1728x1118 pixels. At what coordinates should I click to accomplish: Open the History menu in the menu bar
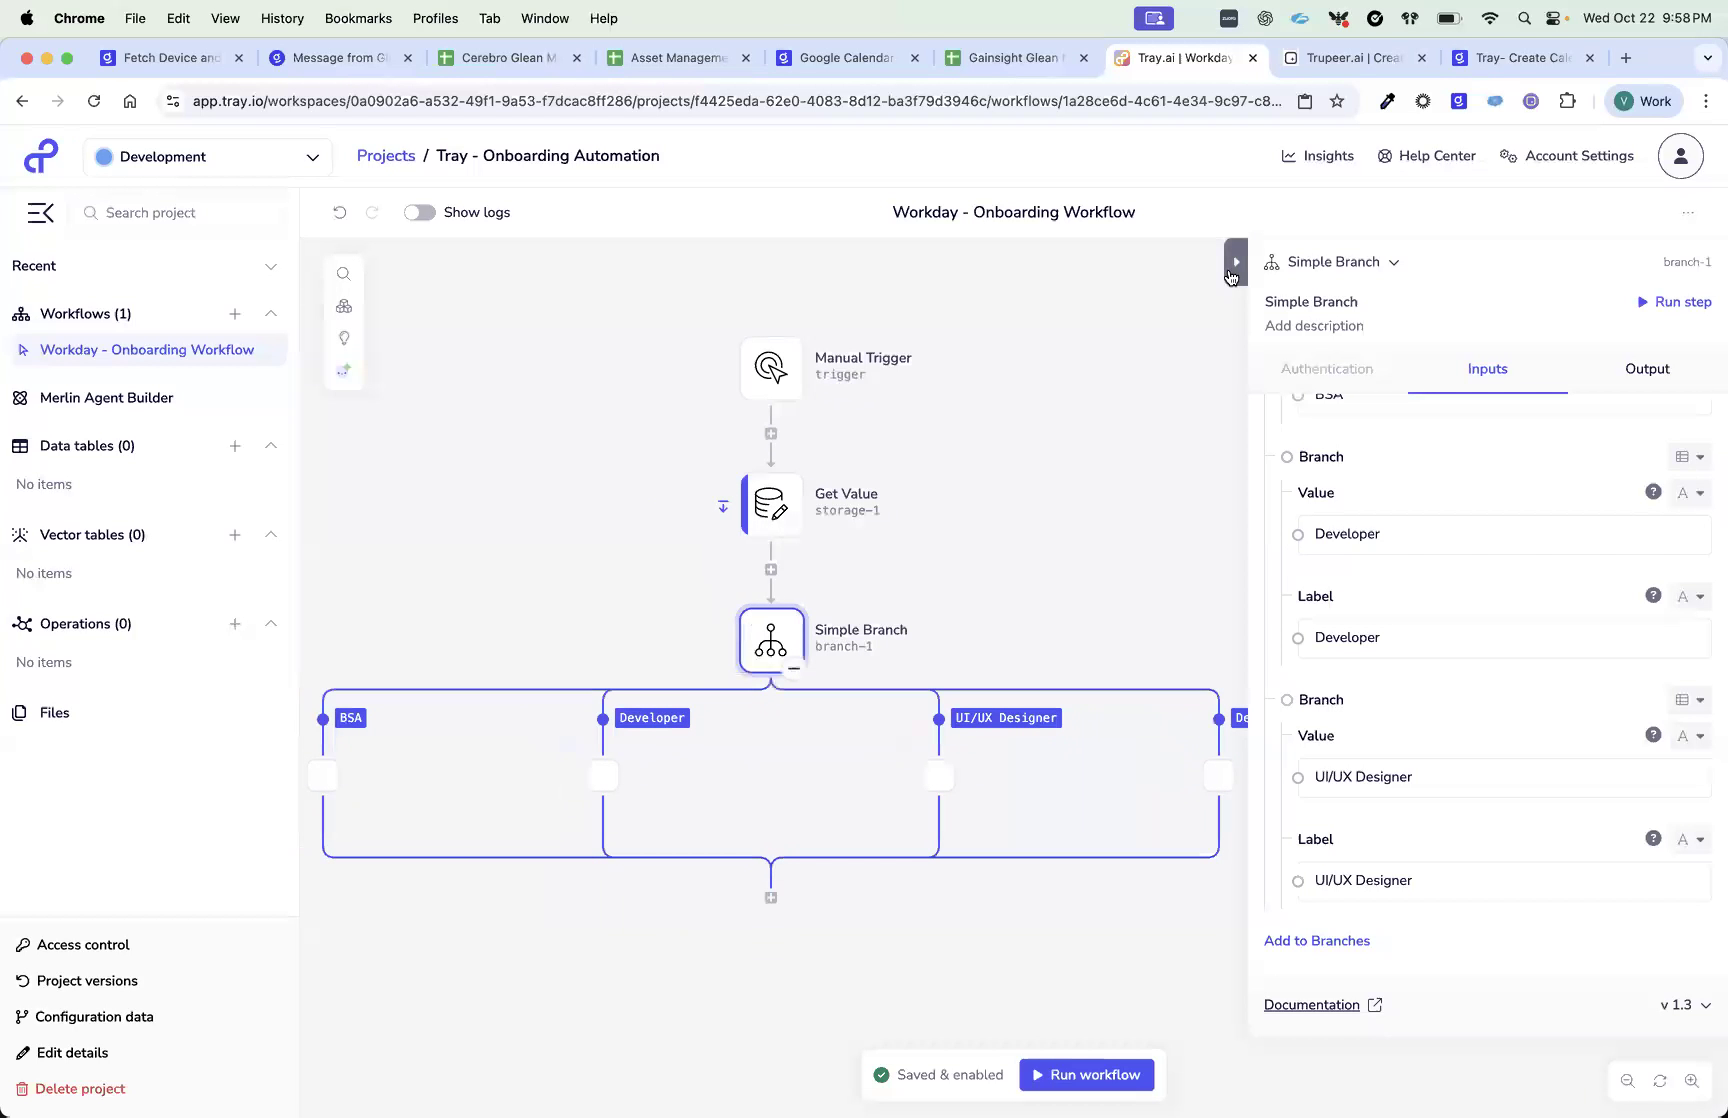pyautogui.click(x=282, y=18)
